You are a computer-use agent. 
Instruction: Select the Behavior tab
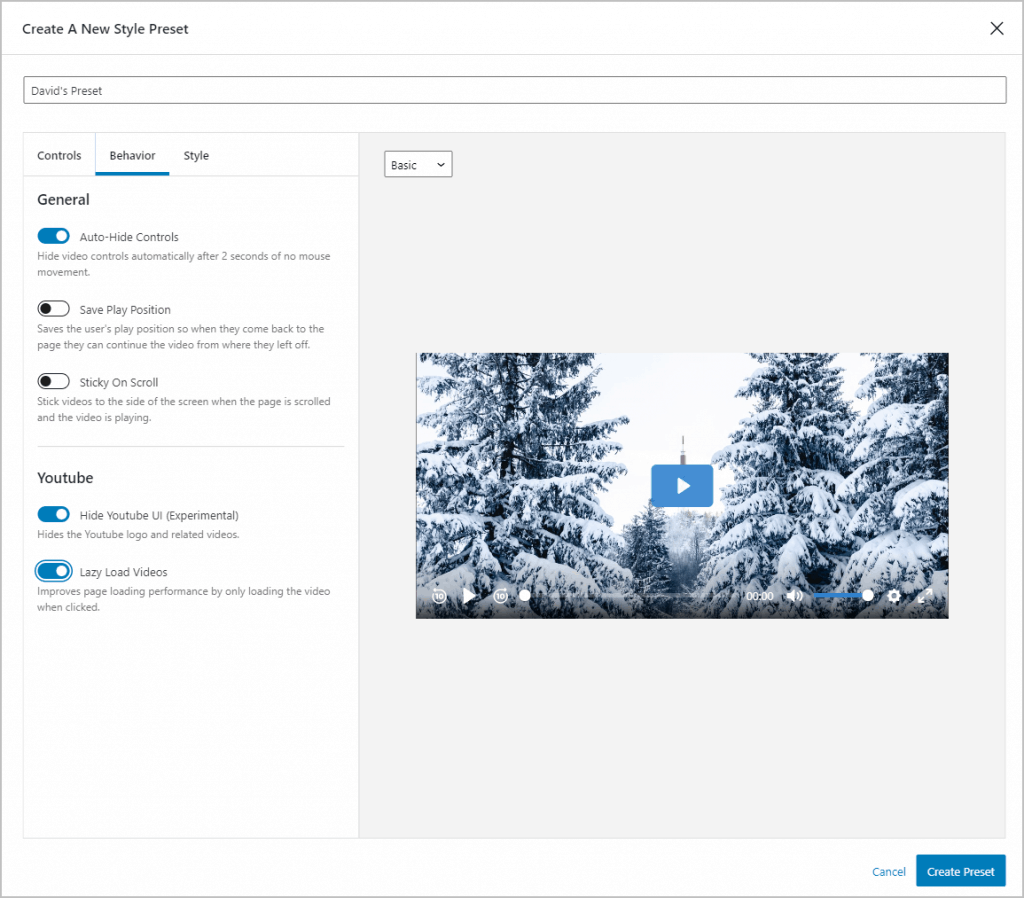tap(132, 155)
